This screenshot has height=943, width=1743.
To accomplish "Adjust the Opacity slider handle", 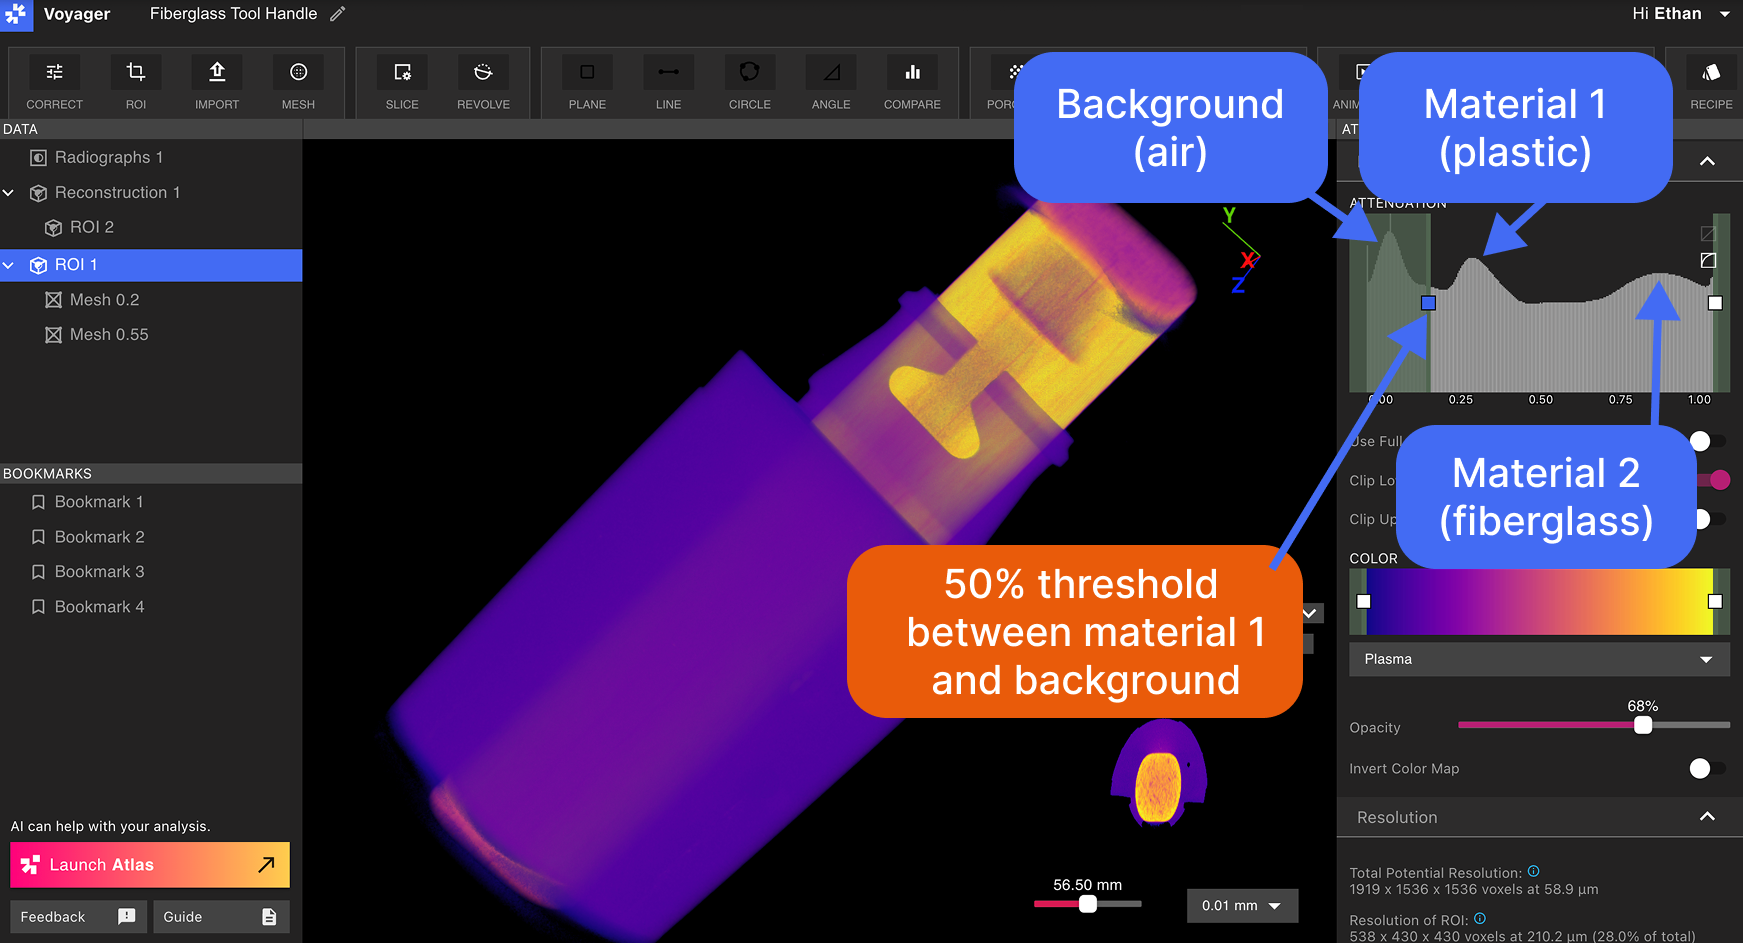I will pyautogui.click(x=1642, y=726).
